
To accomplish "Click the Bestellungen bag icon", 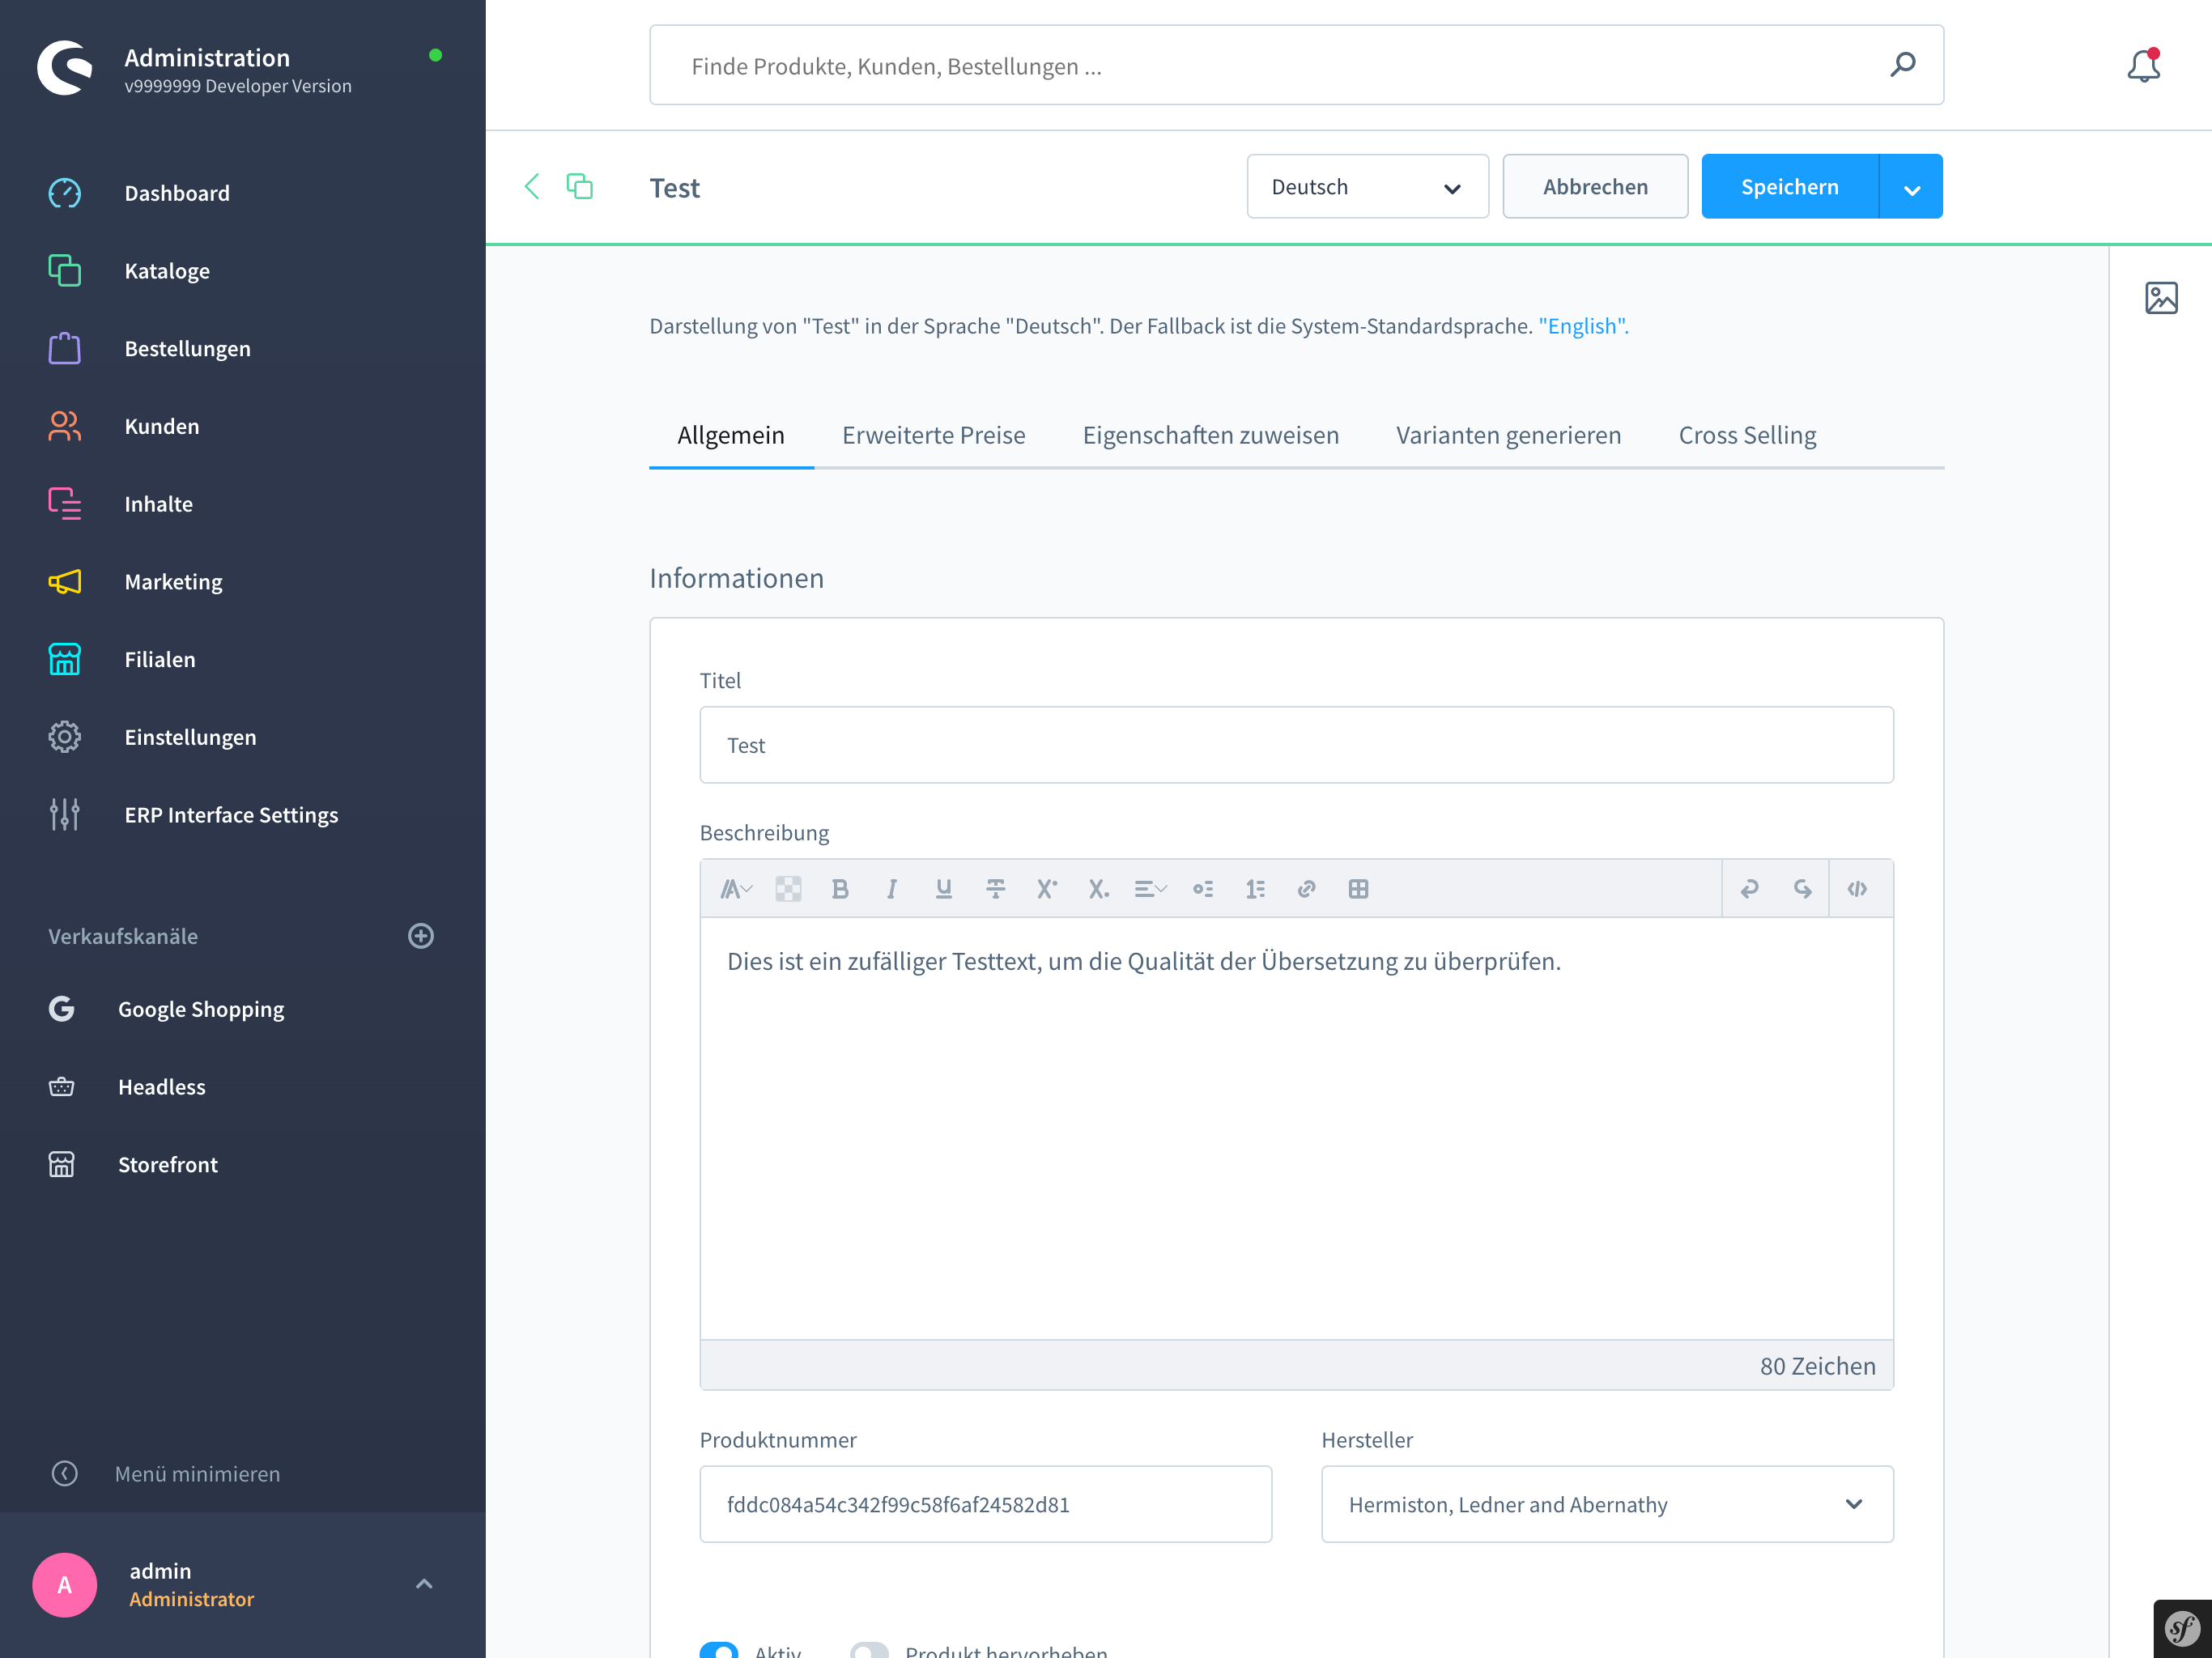I will 64,348.
